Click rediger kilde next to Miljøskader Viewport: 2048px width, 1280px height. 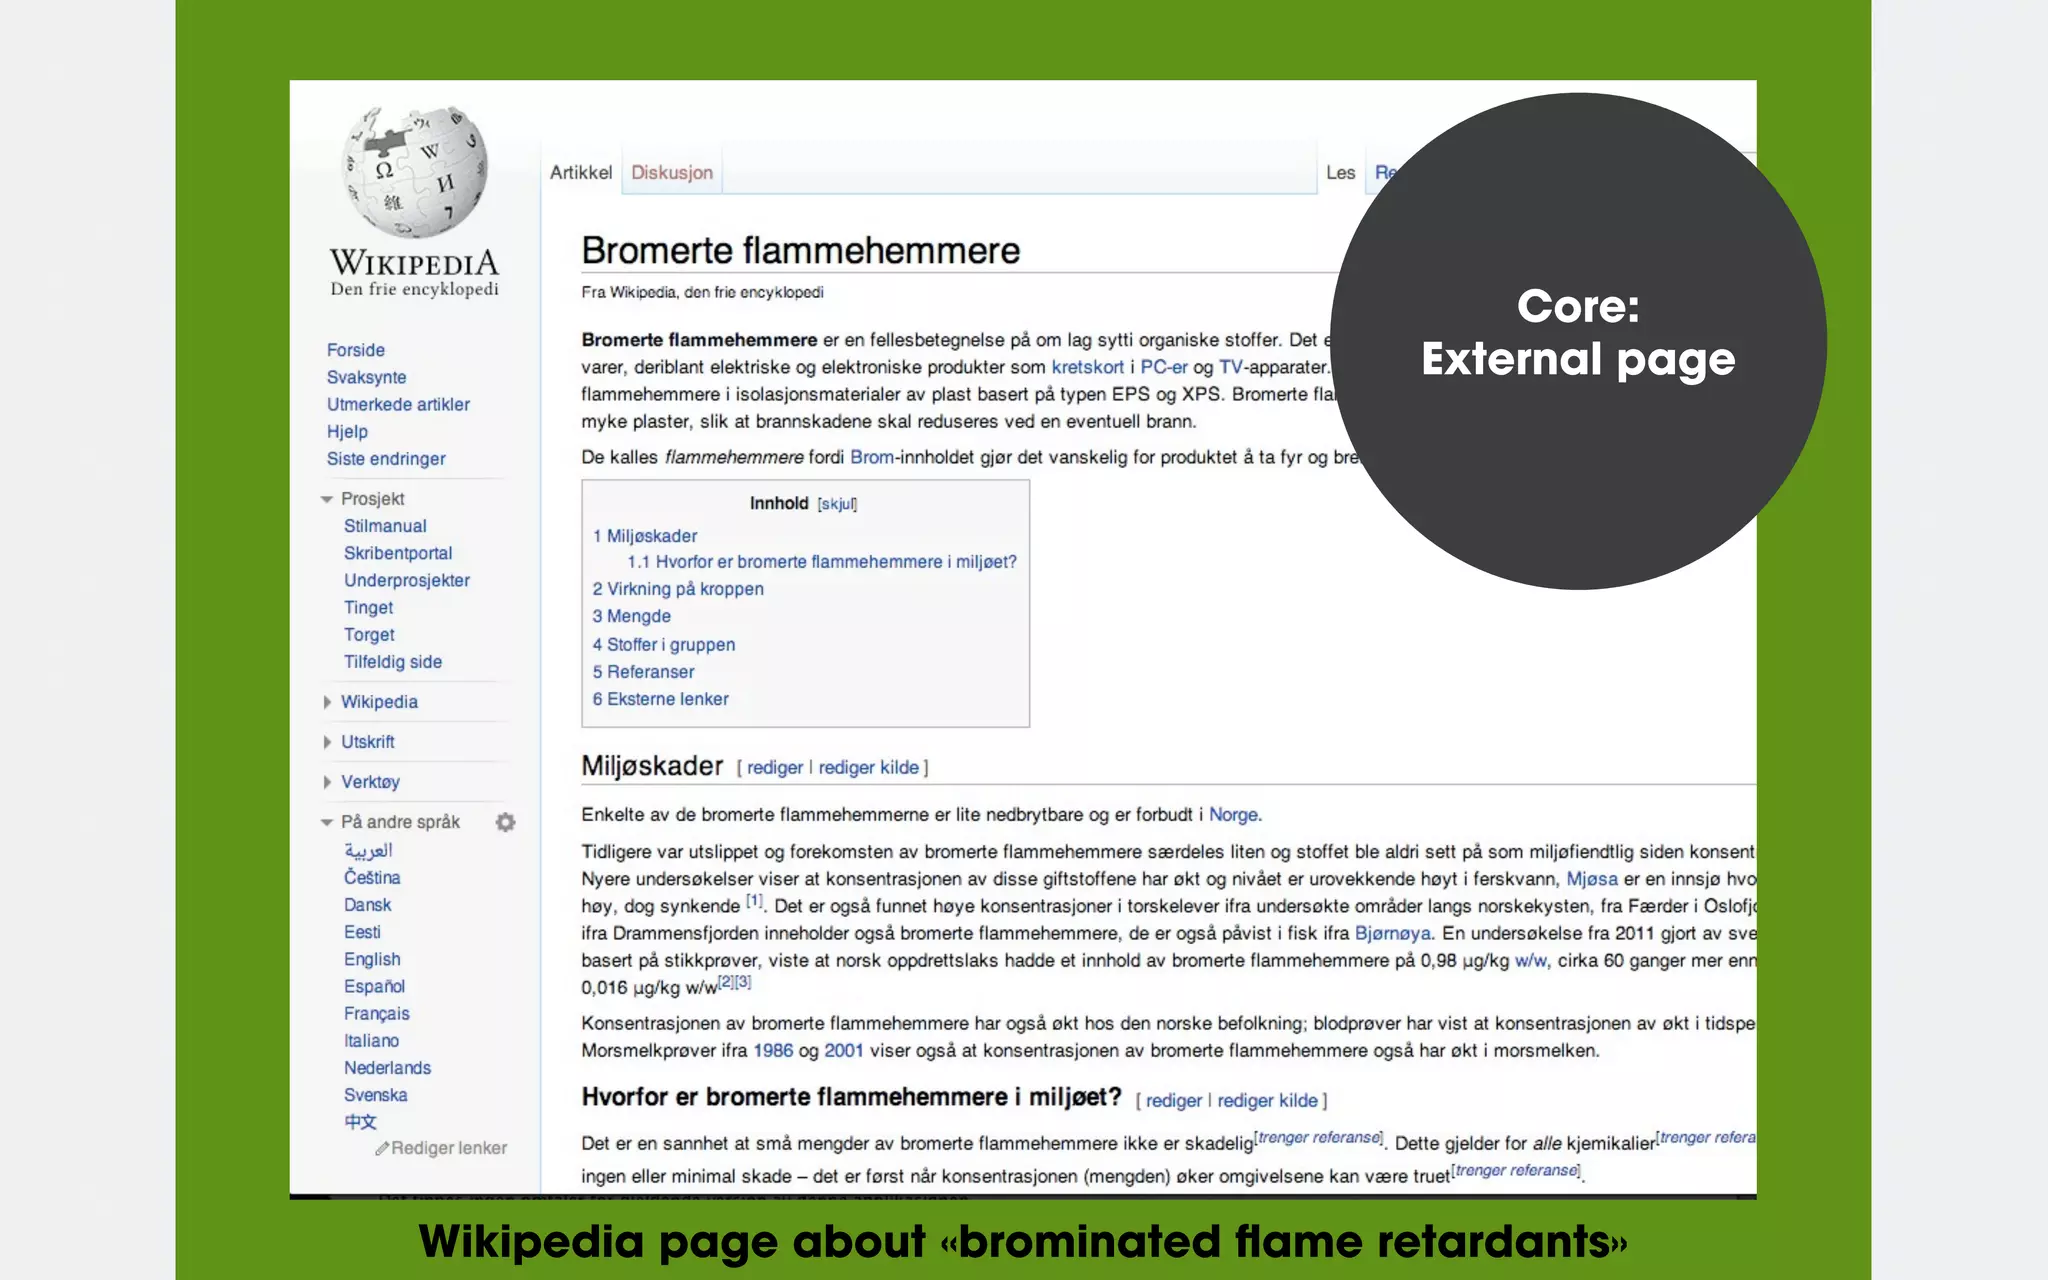click(x=868, y=768)
